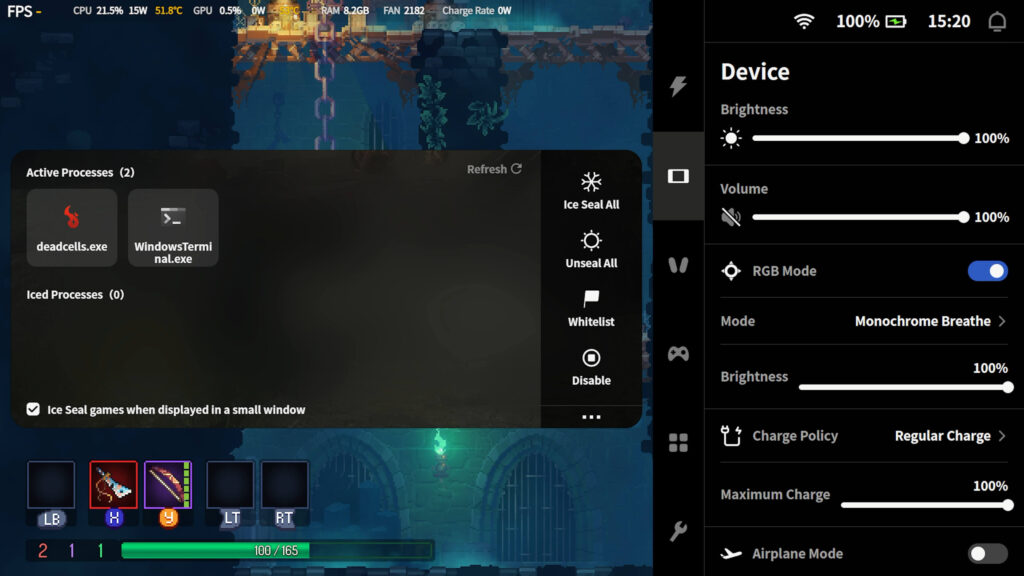Click the empty LB skill slot

pos(51,485)
